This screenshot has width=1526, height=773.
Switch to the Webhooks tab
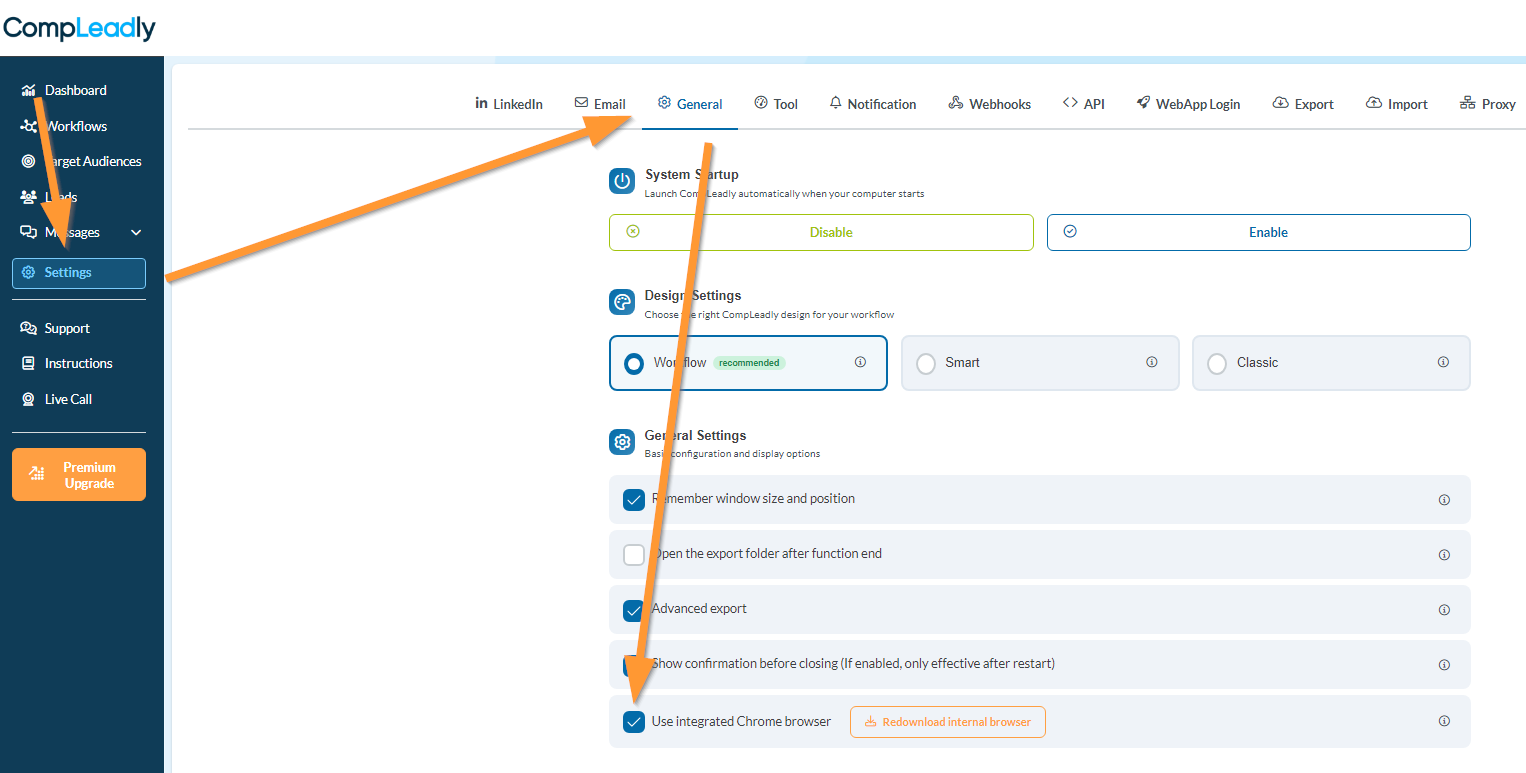(x=989, y=104)
